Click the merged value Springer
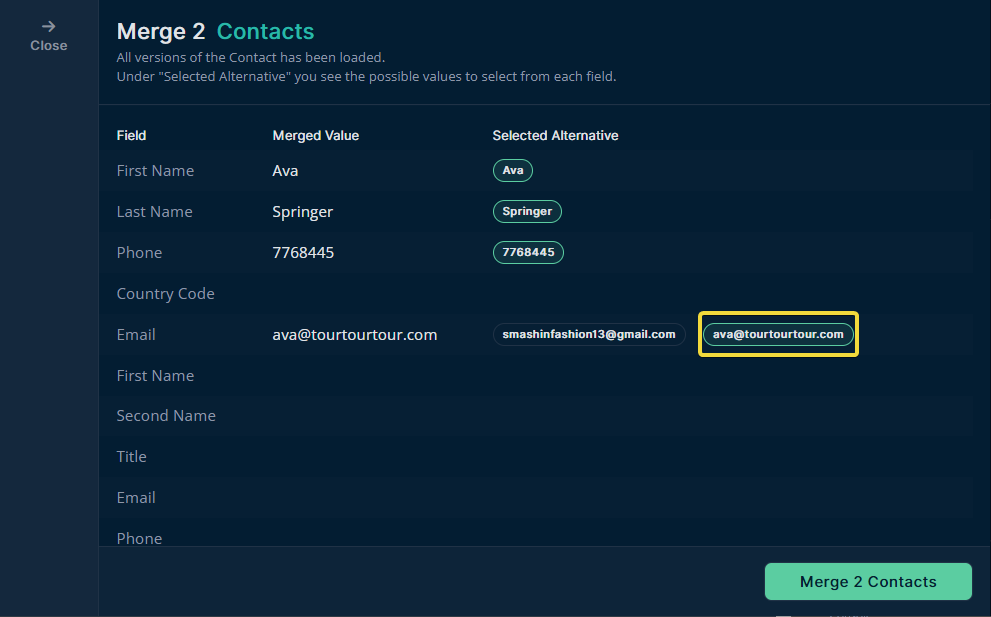The width and height of the screenshot is (991, 617). (x=303, y=212)
